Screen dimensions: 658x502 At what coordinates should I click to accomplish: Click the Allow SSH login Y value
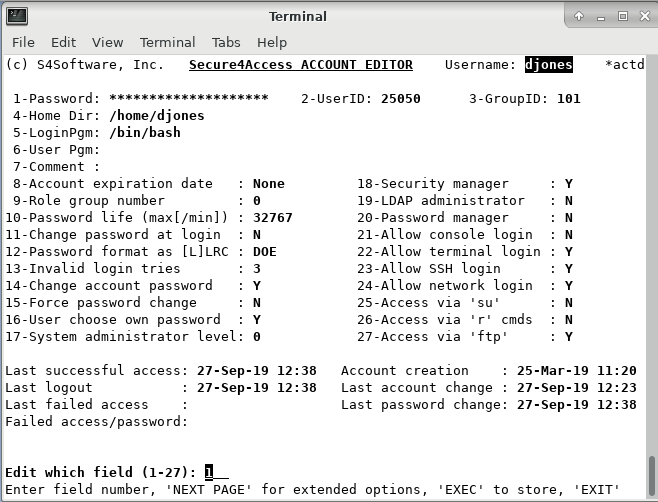(x=569, y=269)
